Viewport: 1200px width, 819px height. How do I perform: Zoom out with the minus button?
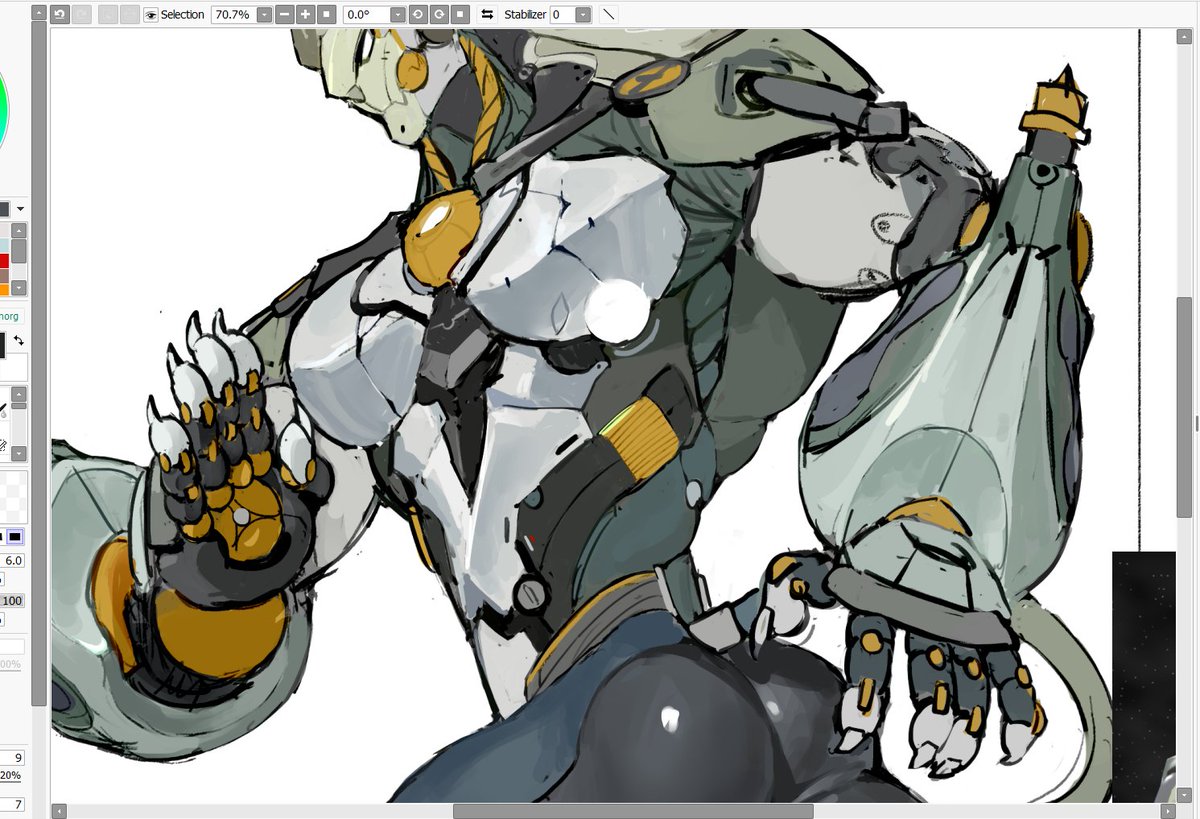tap(285, 15)
